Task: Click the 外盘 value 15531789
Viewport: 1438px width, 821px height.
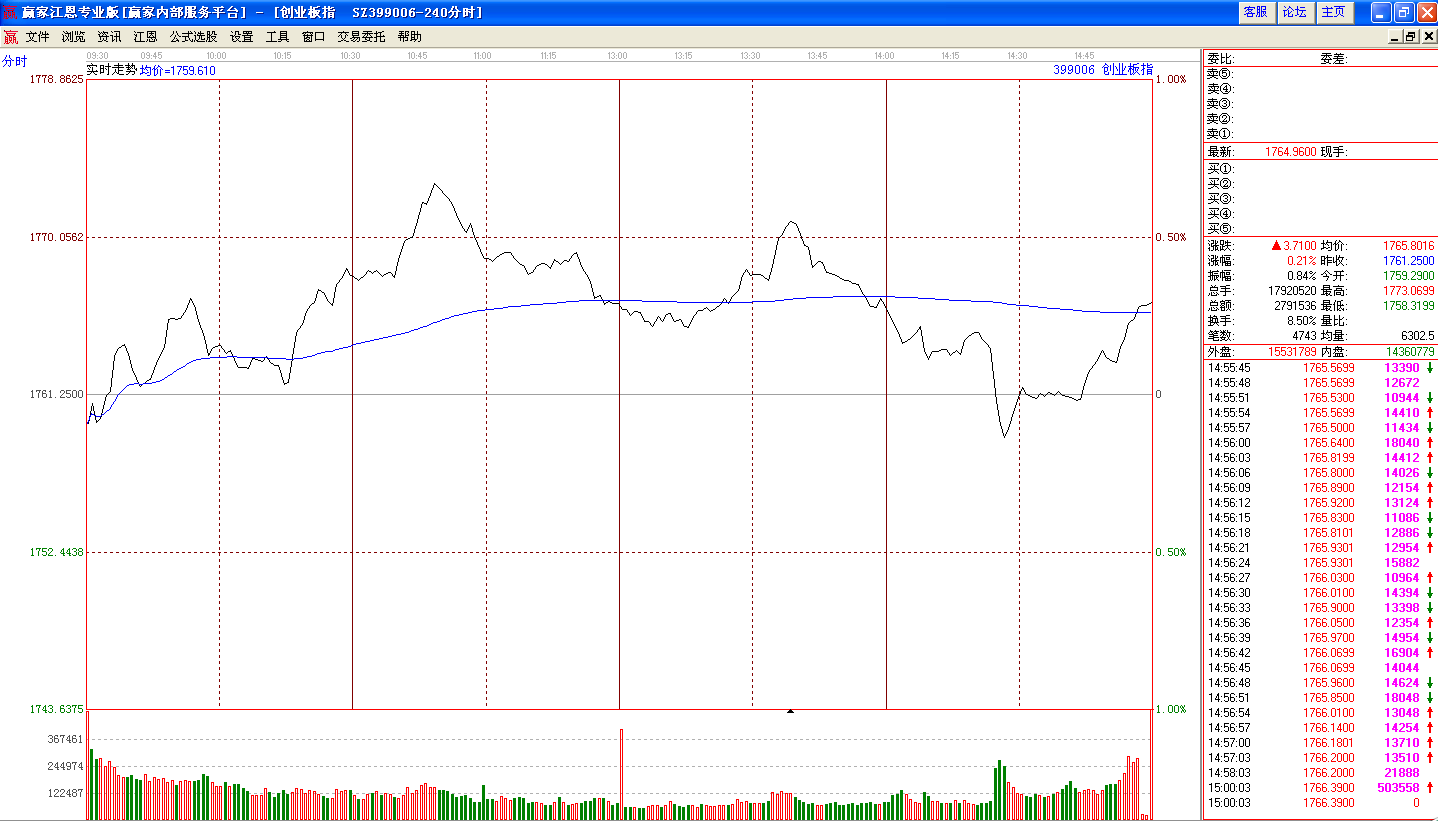Action: click(x=1290, y=352)
